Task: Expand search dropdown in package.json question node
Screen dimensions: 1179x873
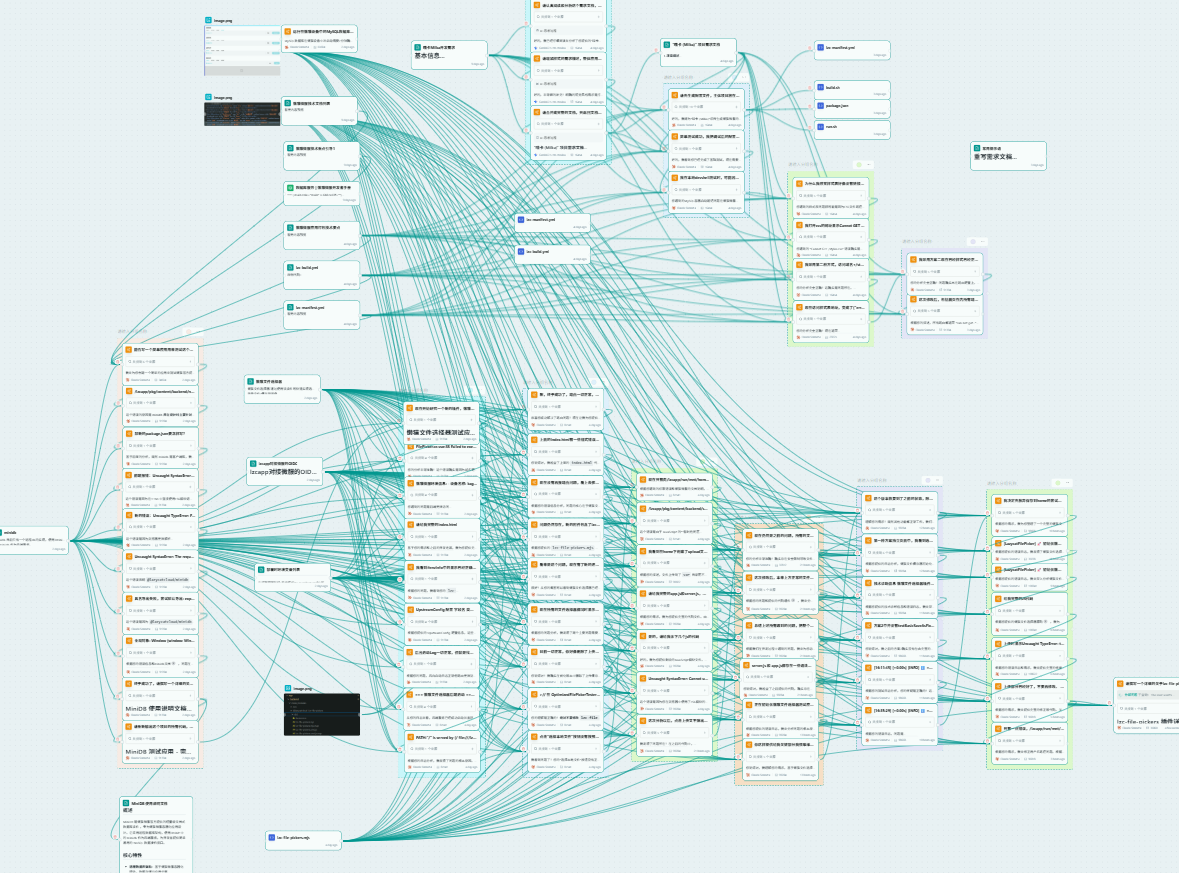Action: 161,444
